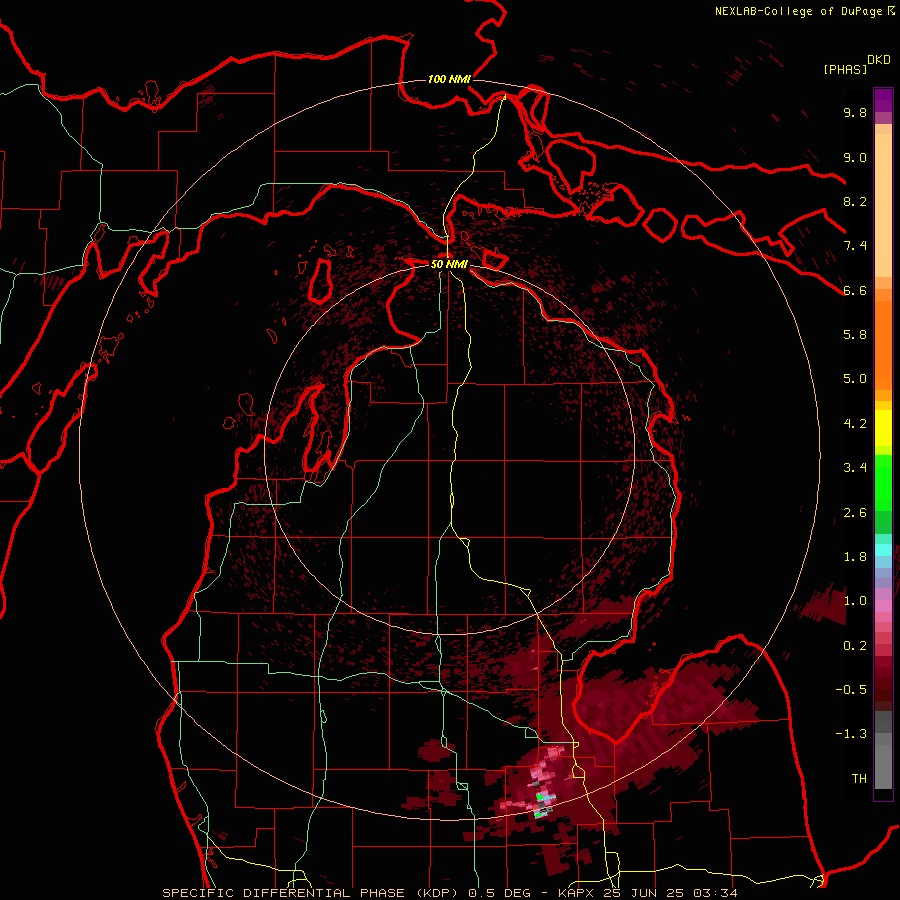Screen dimensions: 900x900
Task: Click the 9.0 value on the scale
Action: click(x=855, y=157)
